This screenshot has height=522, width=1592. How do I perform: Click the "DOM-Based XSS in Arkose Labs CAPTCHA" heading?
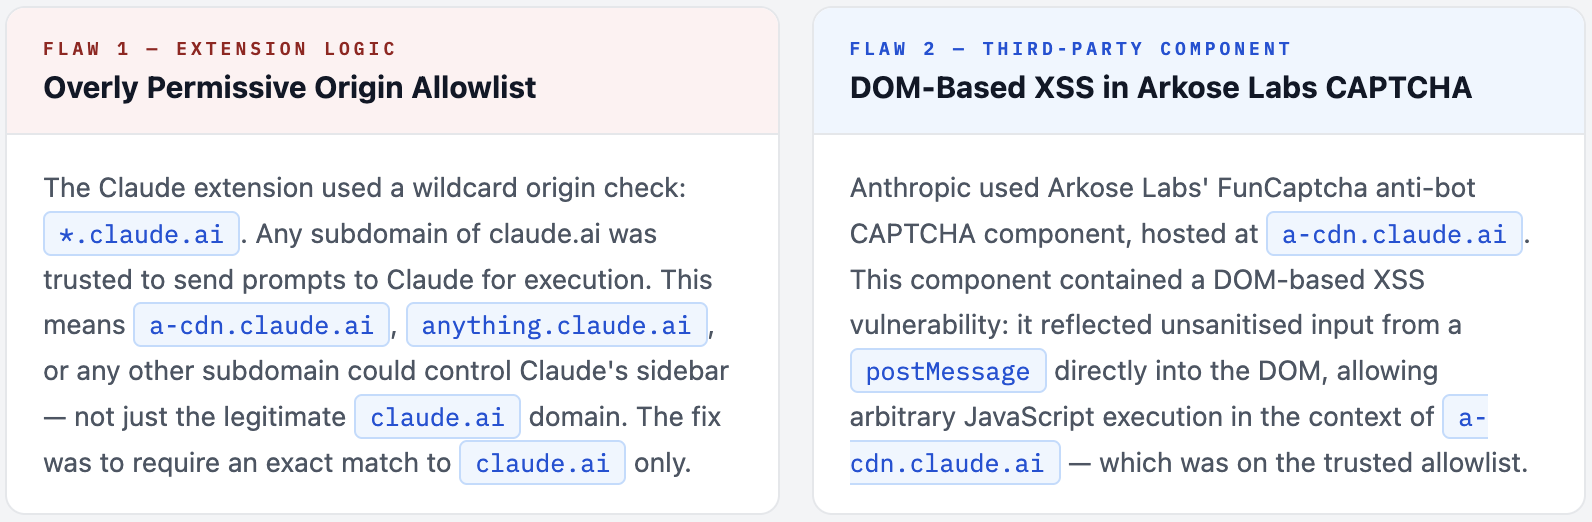pyautogui.click(x=1160, y=88)
